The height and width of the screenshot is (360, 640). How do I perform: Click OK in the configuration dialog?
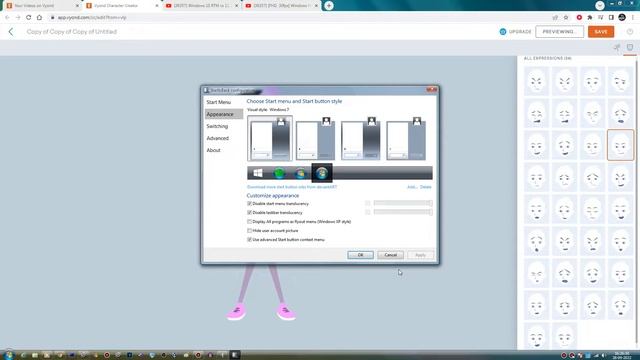coord(360,255)
